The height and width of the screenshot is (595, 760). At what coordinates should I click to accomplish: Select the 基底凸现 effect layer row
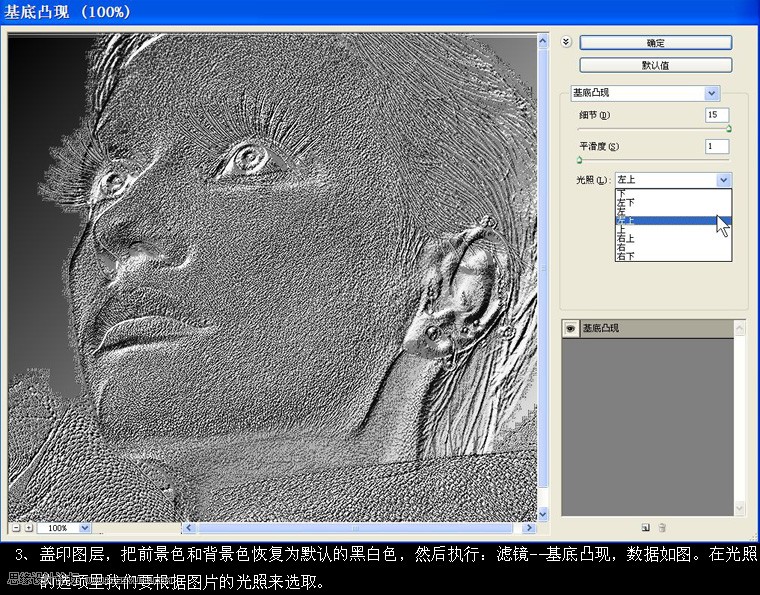pyautogui.click(x=648, y=329)
